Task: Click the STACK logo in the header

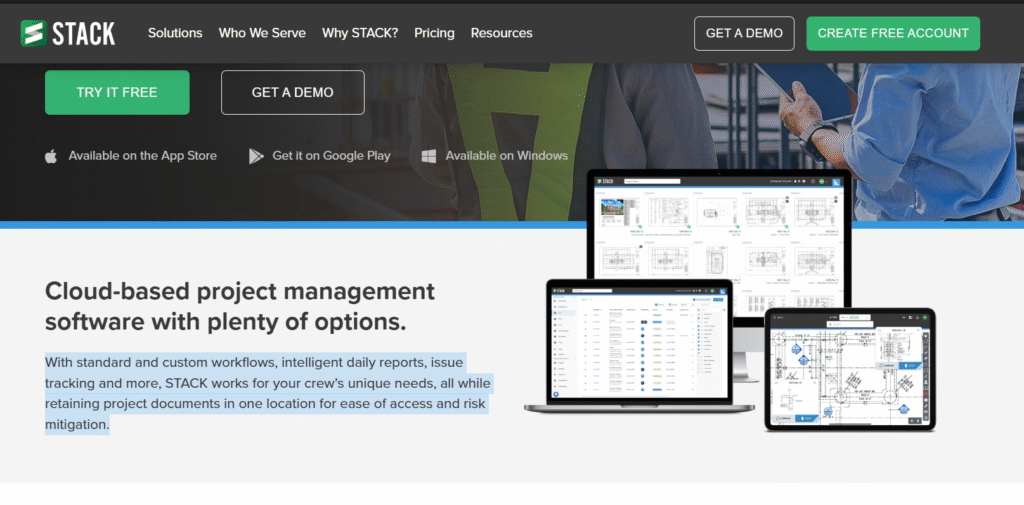Action: point(68,33)
